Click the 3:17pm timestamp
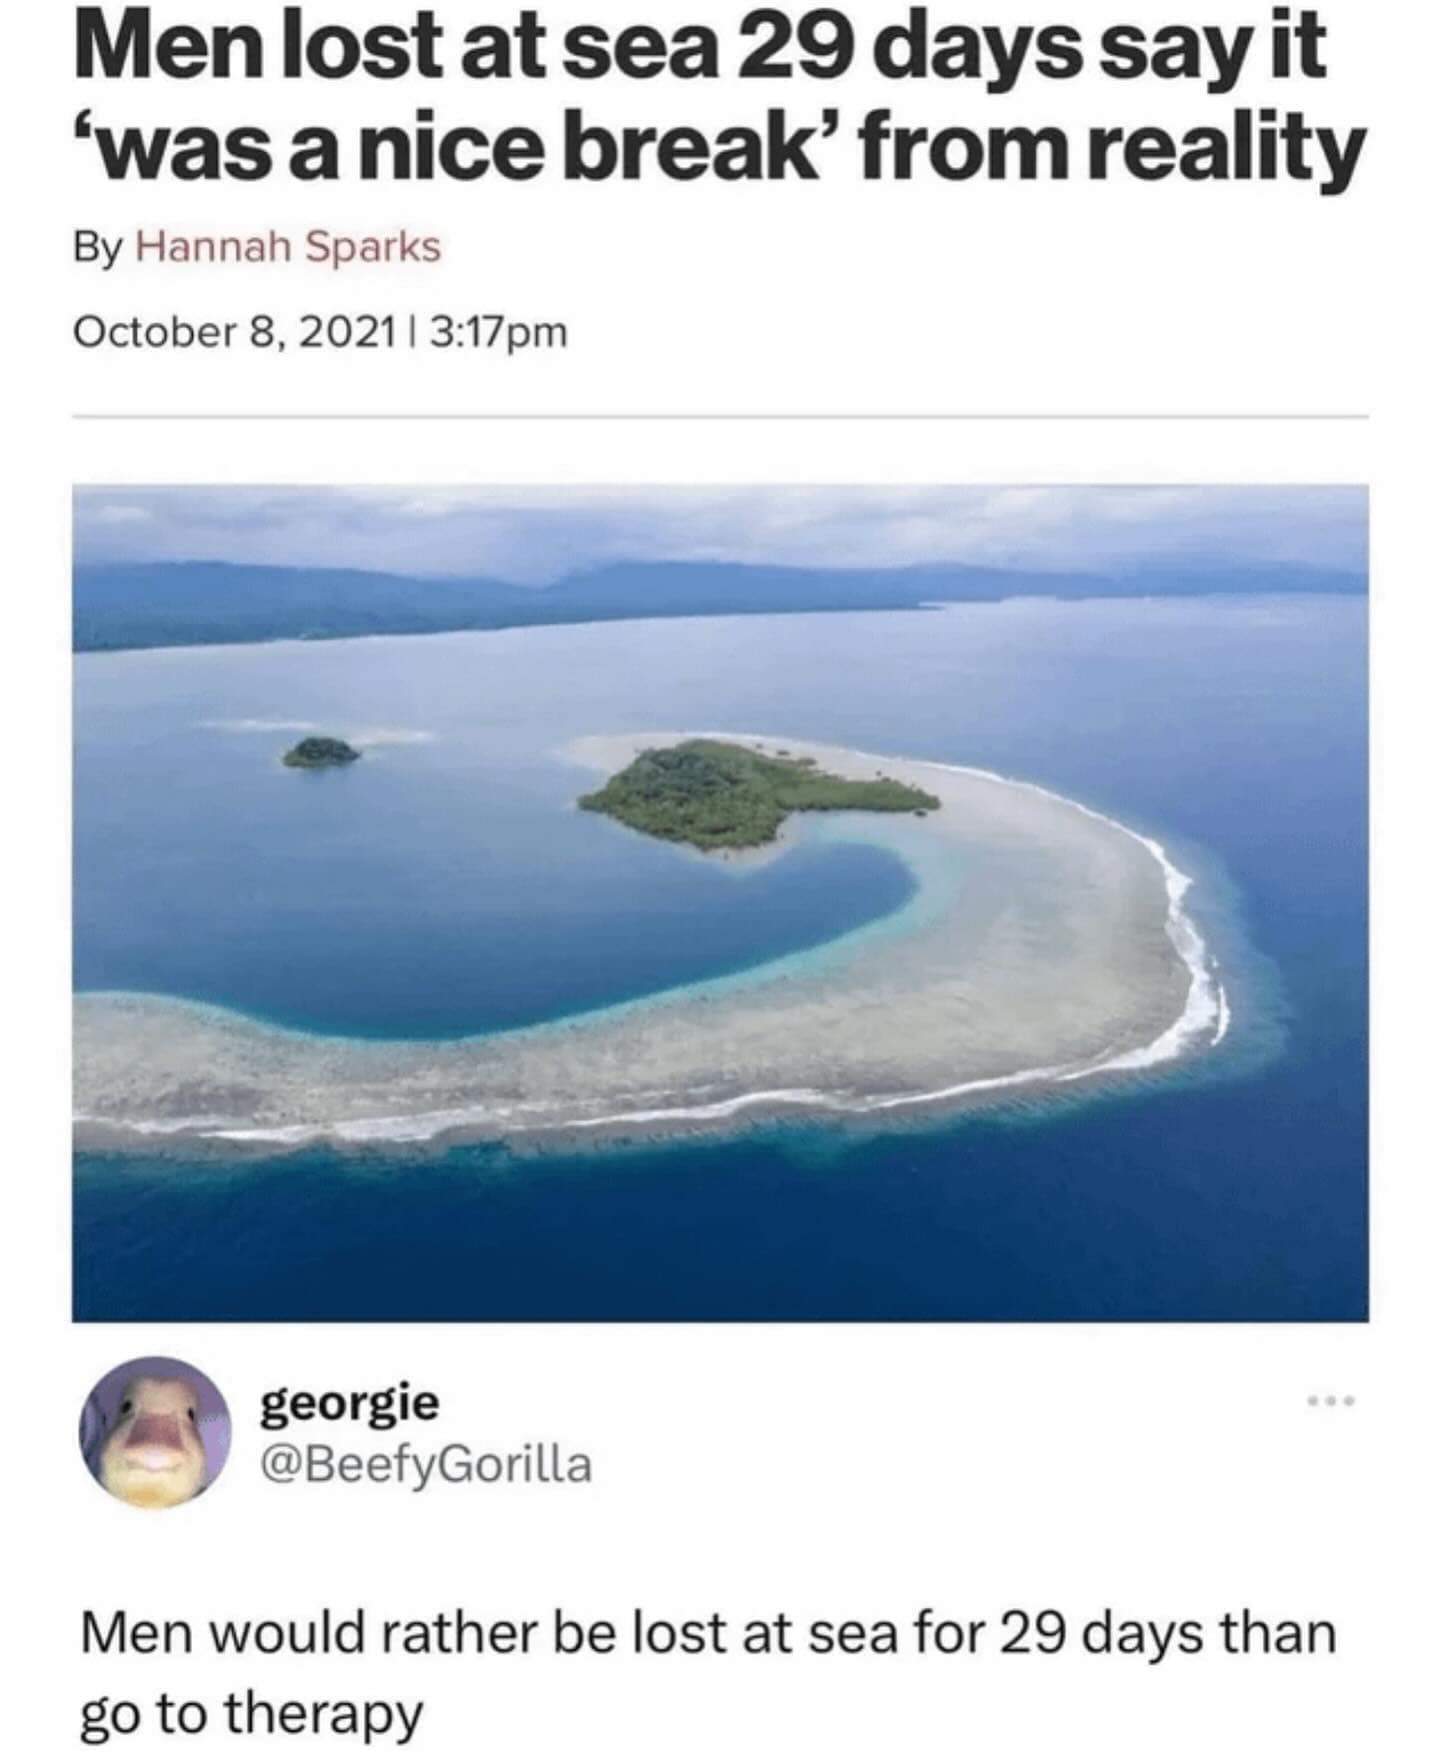This screenshot has width=1440, height=1762. coord(497,332)
